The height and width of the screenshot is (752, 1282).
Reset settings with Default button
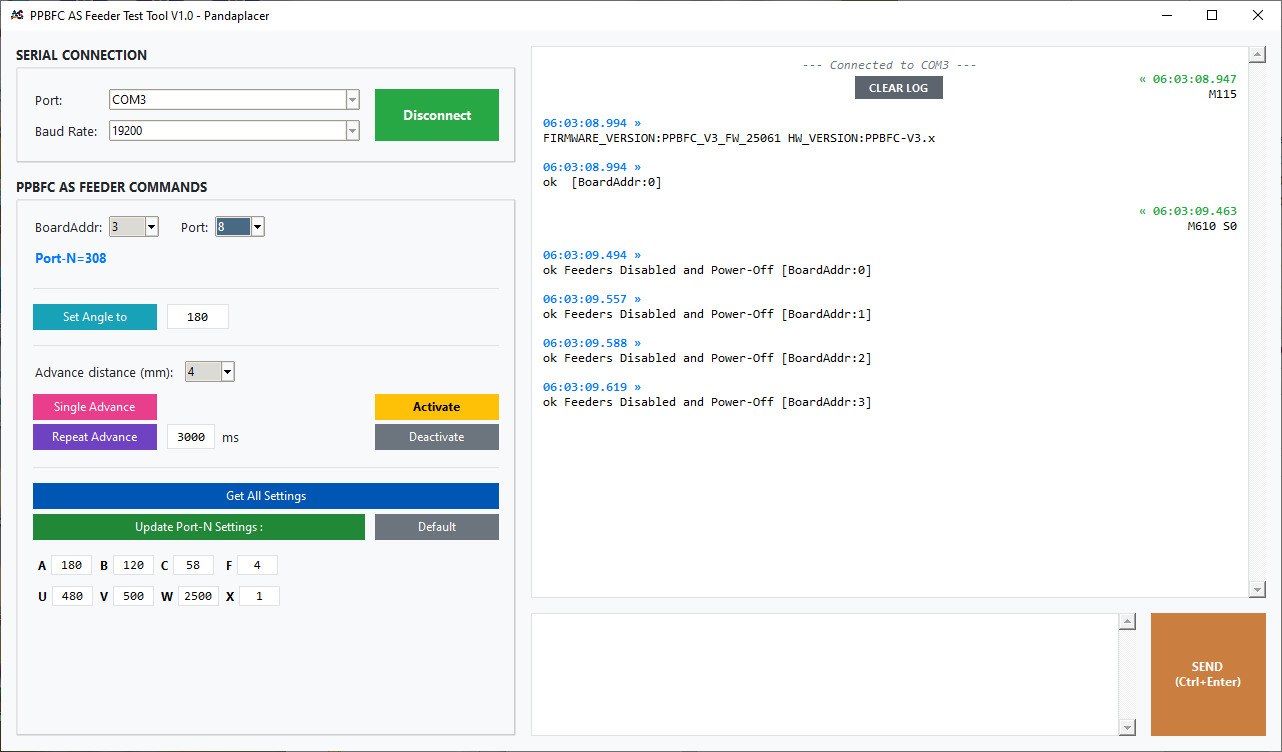436,527
